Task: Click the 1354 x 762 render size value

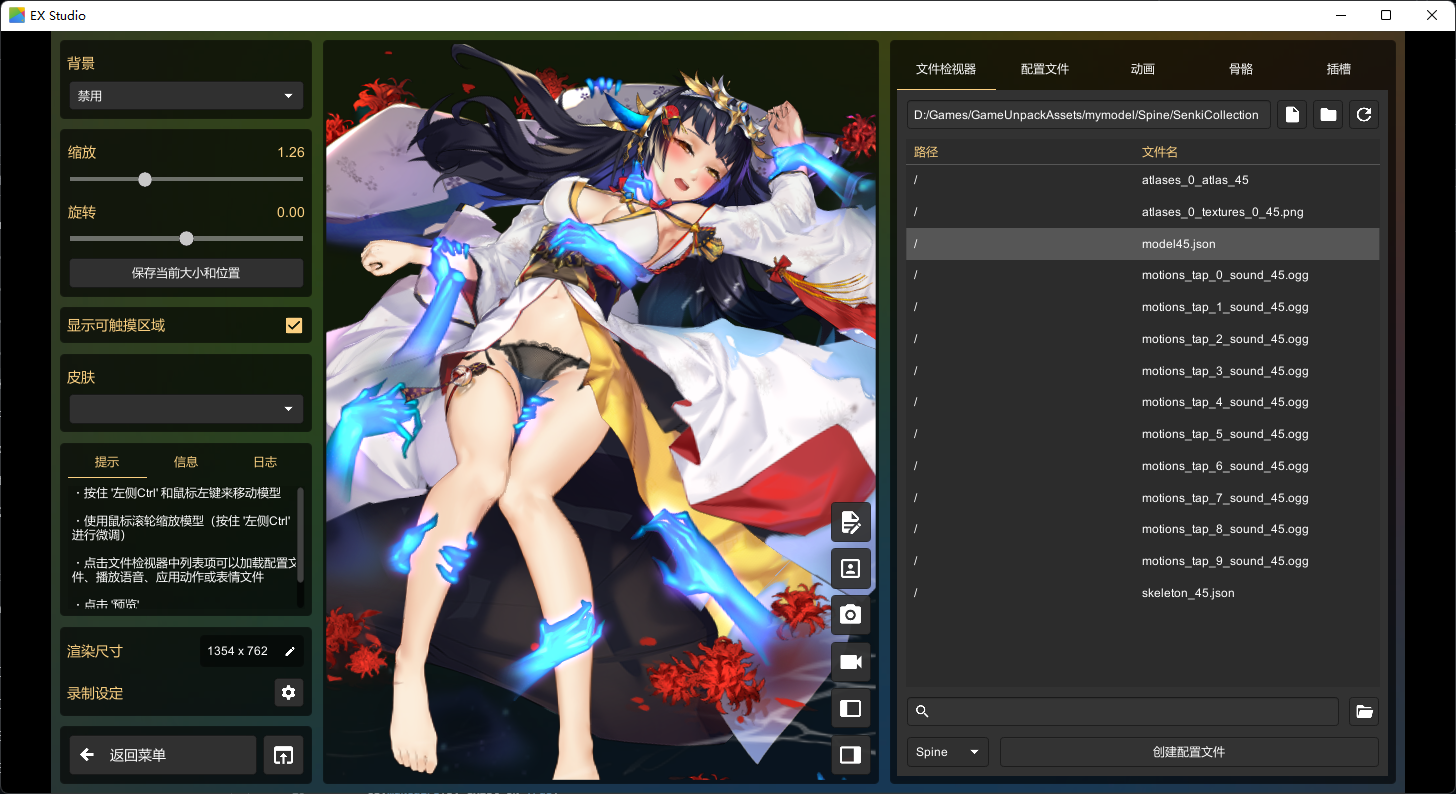Action: (x=238, y=651)
